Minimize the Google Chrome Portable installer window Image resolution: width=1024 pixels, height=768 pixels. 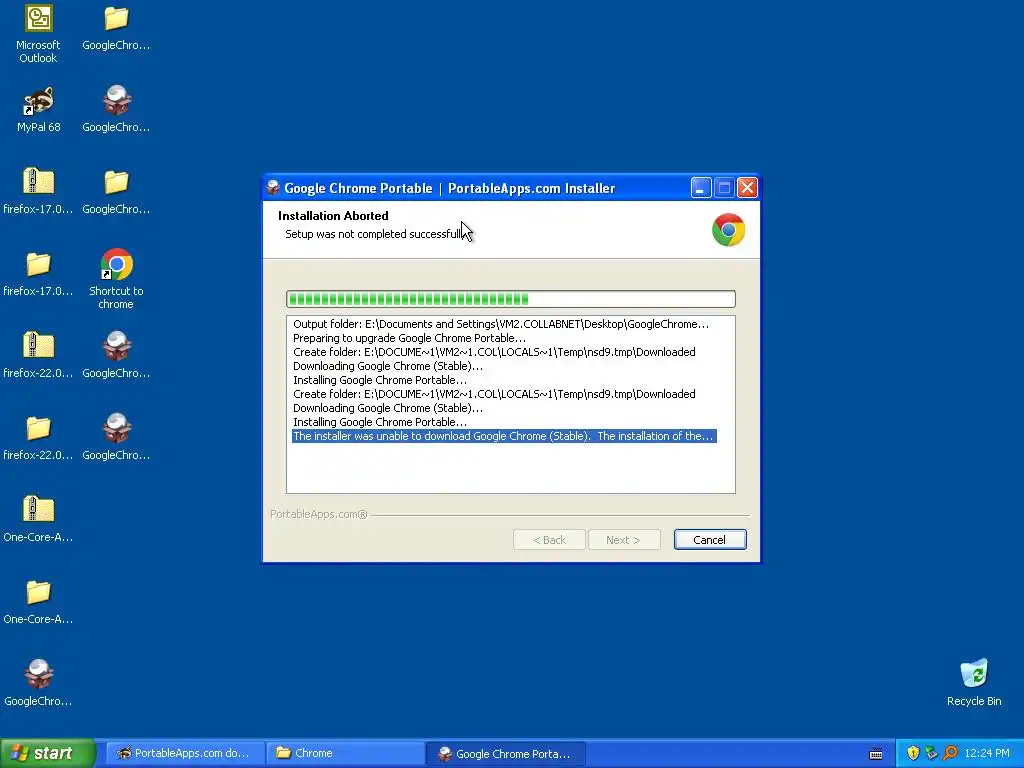[x=700, y=188]
